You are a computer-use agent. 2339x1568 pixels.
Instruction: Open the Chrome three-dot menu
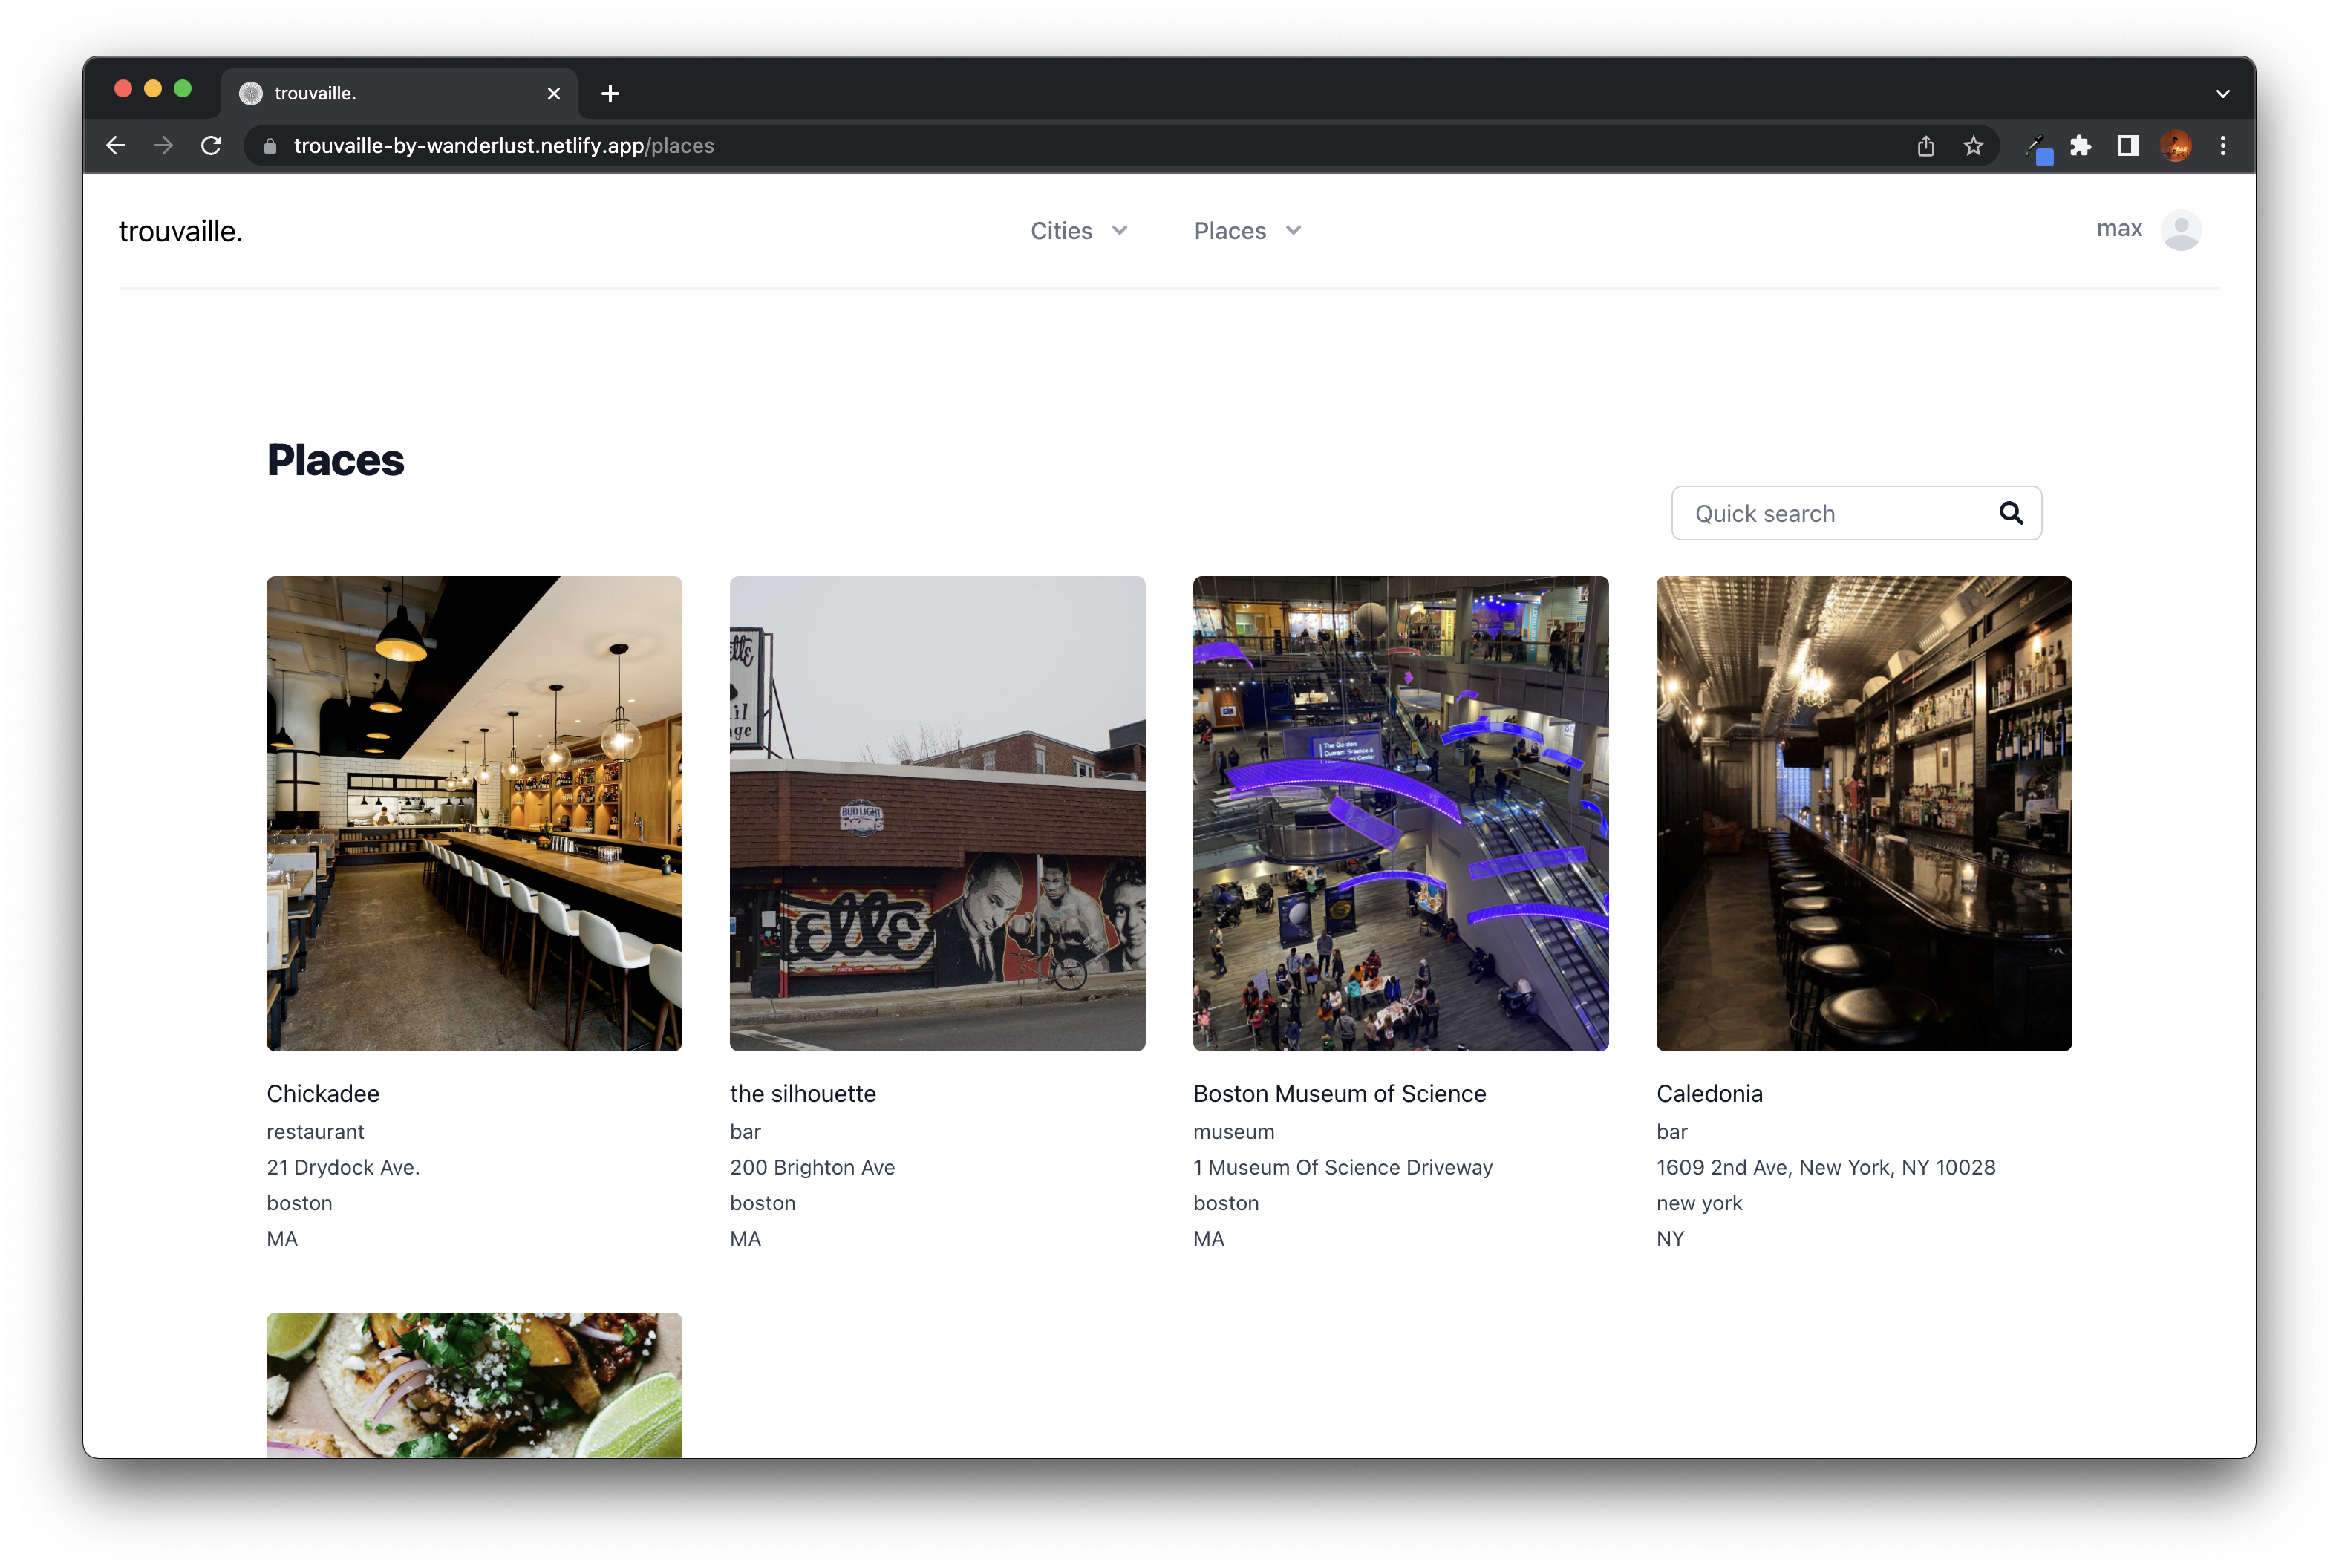(2222, 146)
